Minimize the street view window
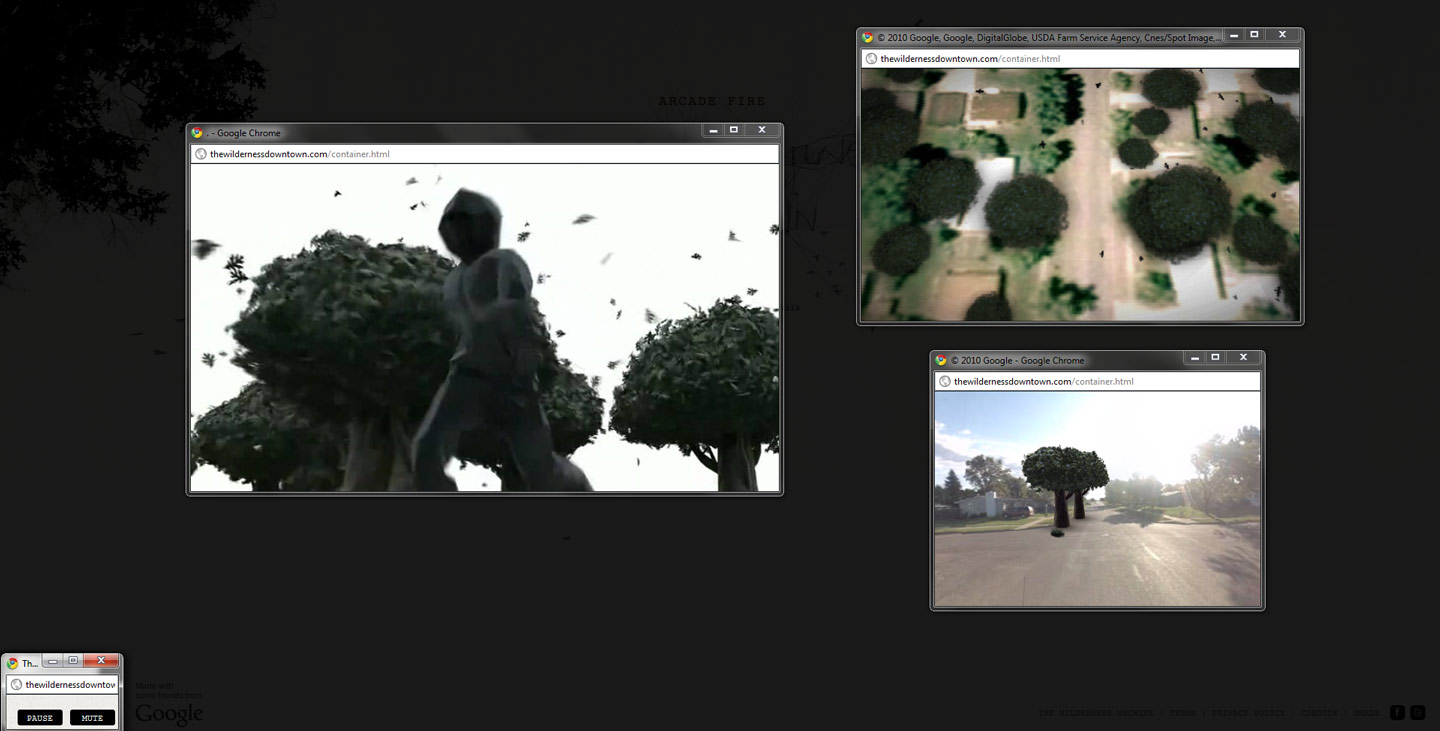Viewport: 1440px width, 731px height. click(x=1195, y=357)
